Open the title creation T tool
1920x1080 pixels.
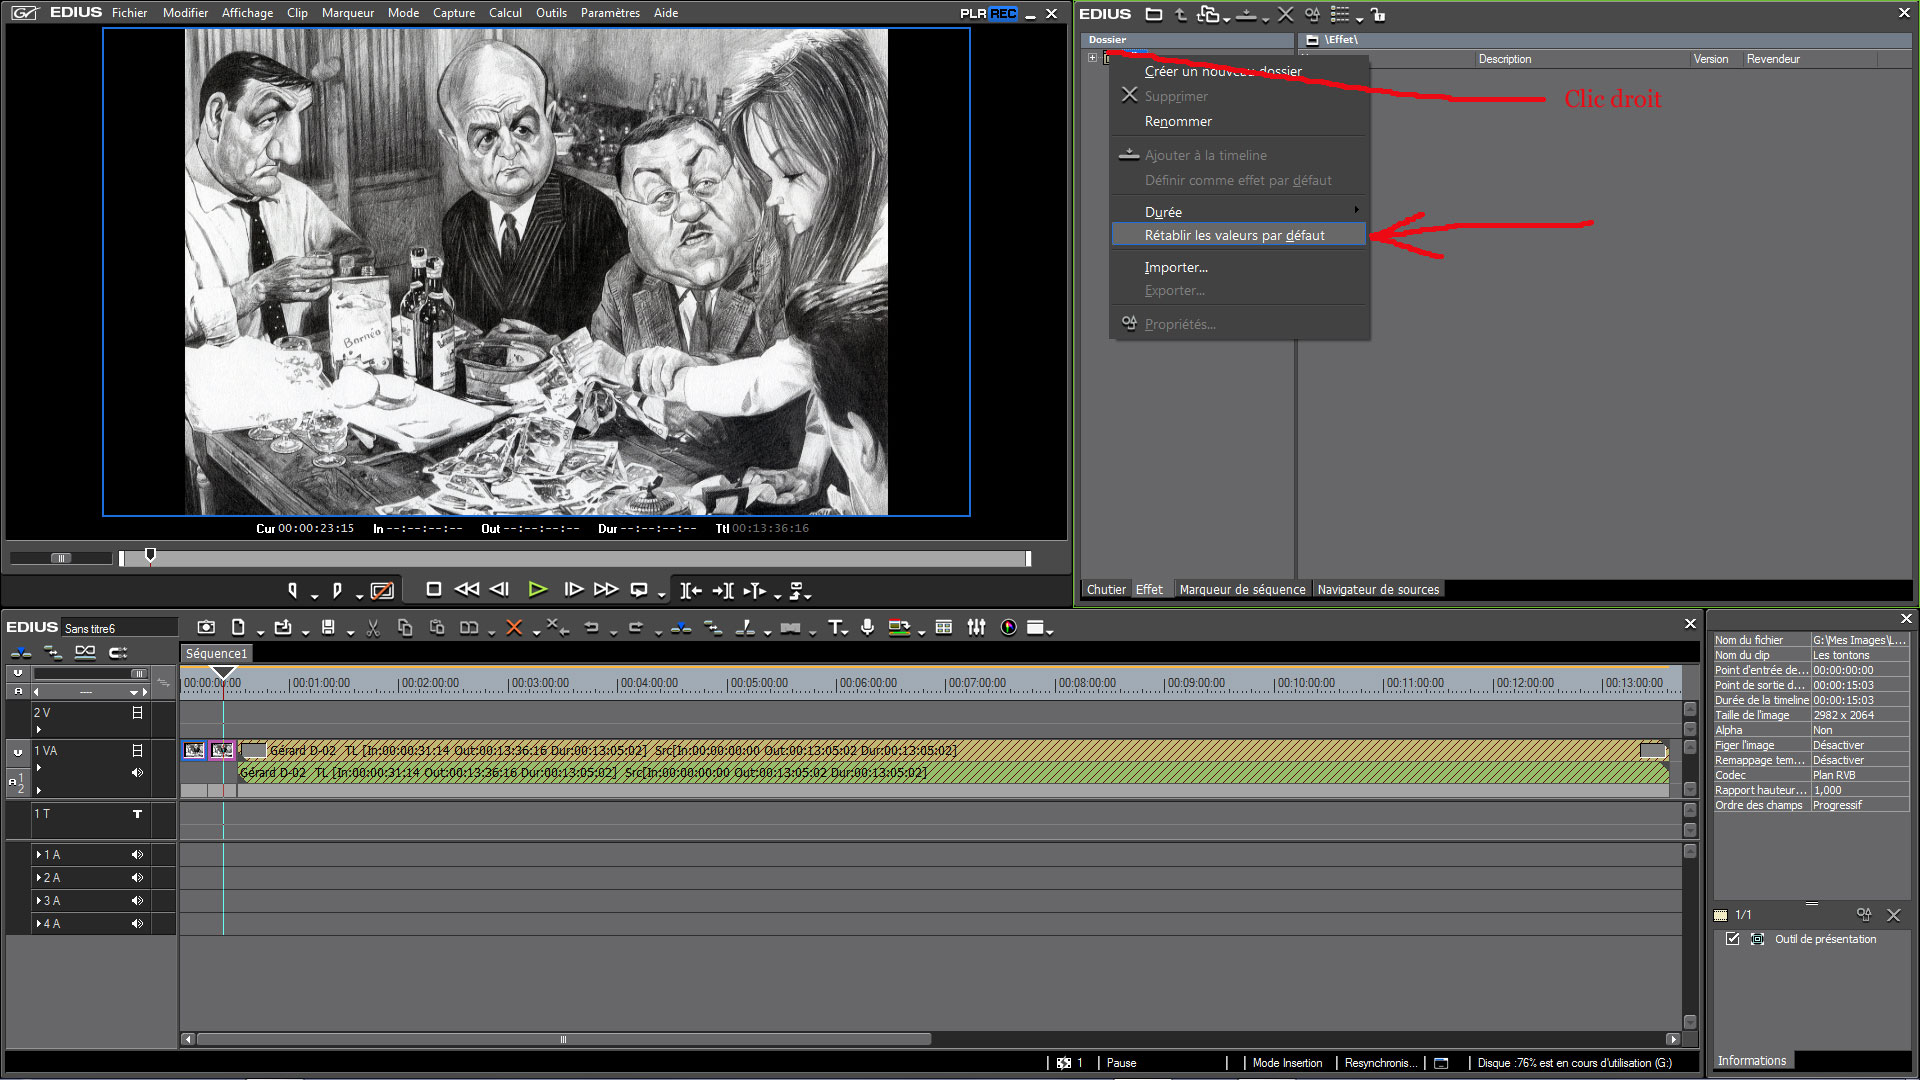[x=835, y=628]
